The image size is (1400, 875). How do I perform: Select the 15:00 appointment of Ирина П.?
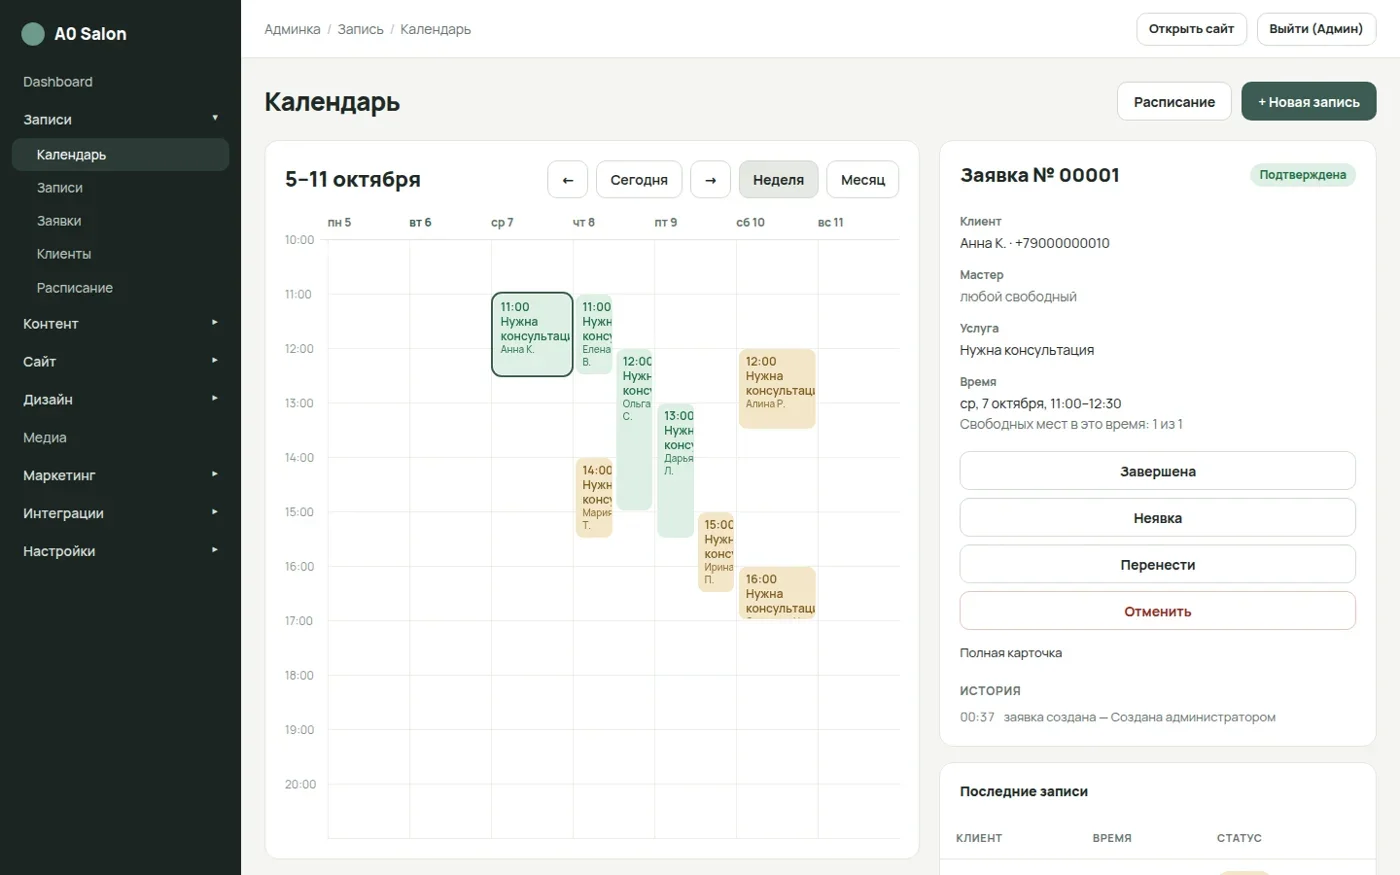pos(716,552)
